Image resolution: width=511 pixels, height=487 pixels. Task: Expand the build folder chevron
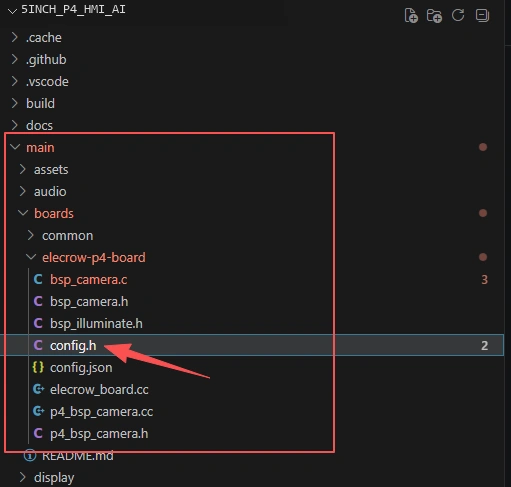(x=14, y=103)
